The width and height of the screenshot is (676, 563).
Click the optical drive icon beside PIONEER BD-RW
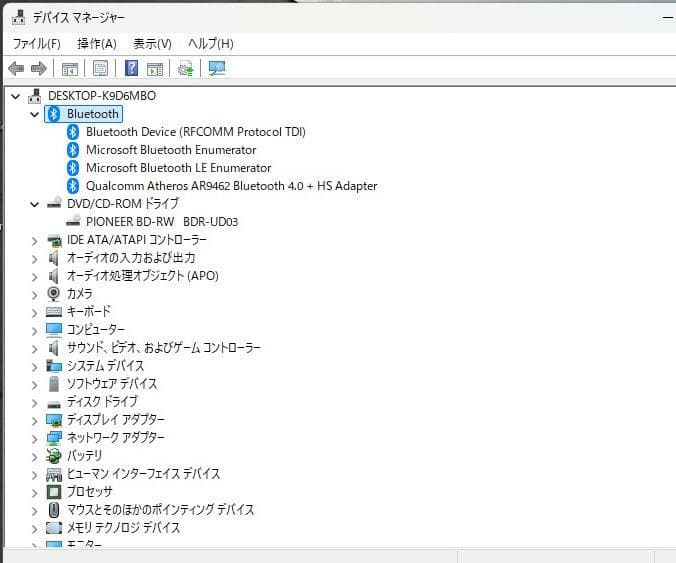click(x=73, y=221)
